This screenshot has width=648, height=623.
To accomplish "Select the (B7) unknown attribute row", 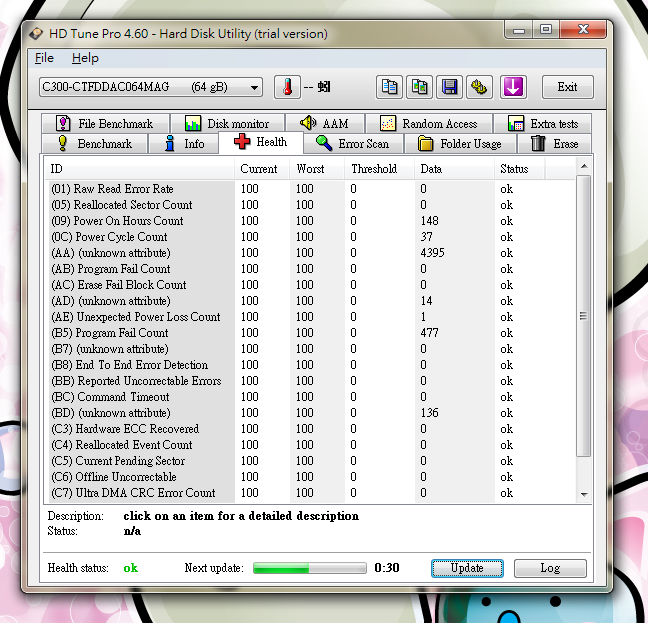I will point(310,349).
